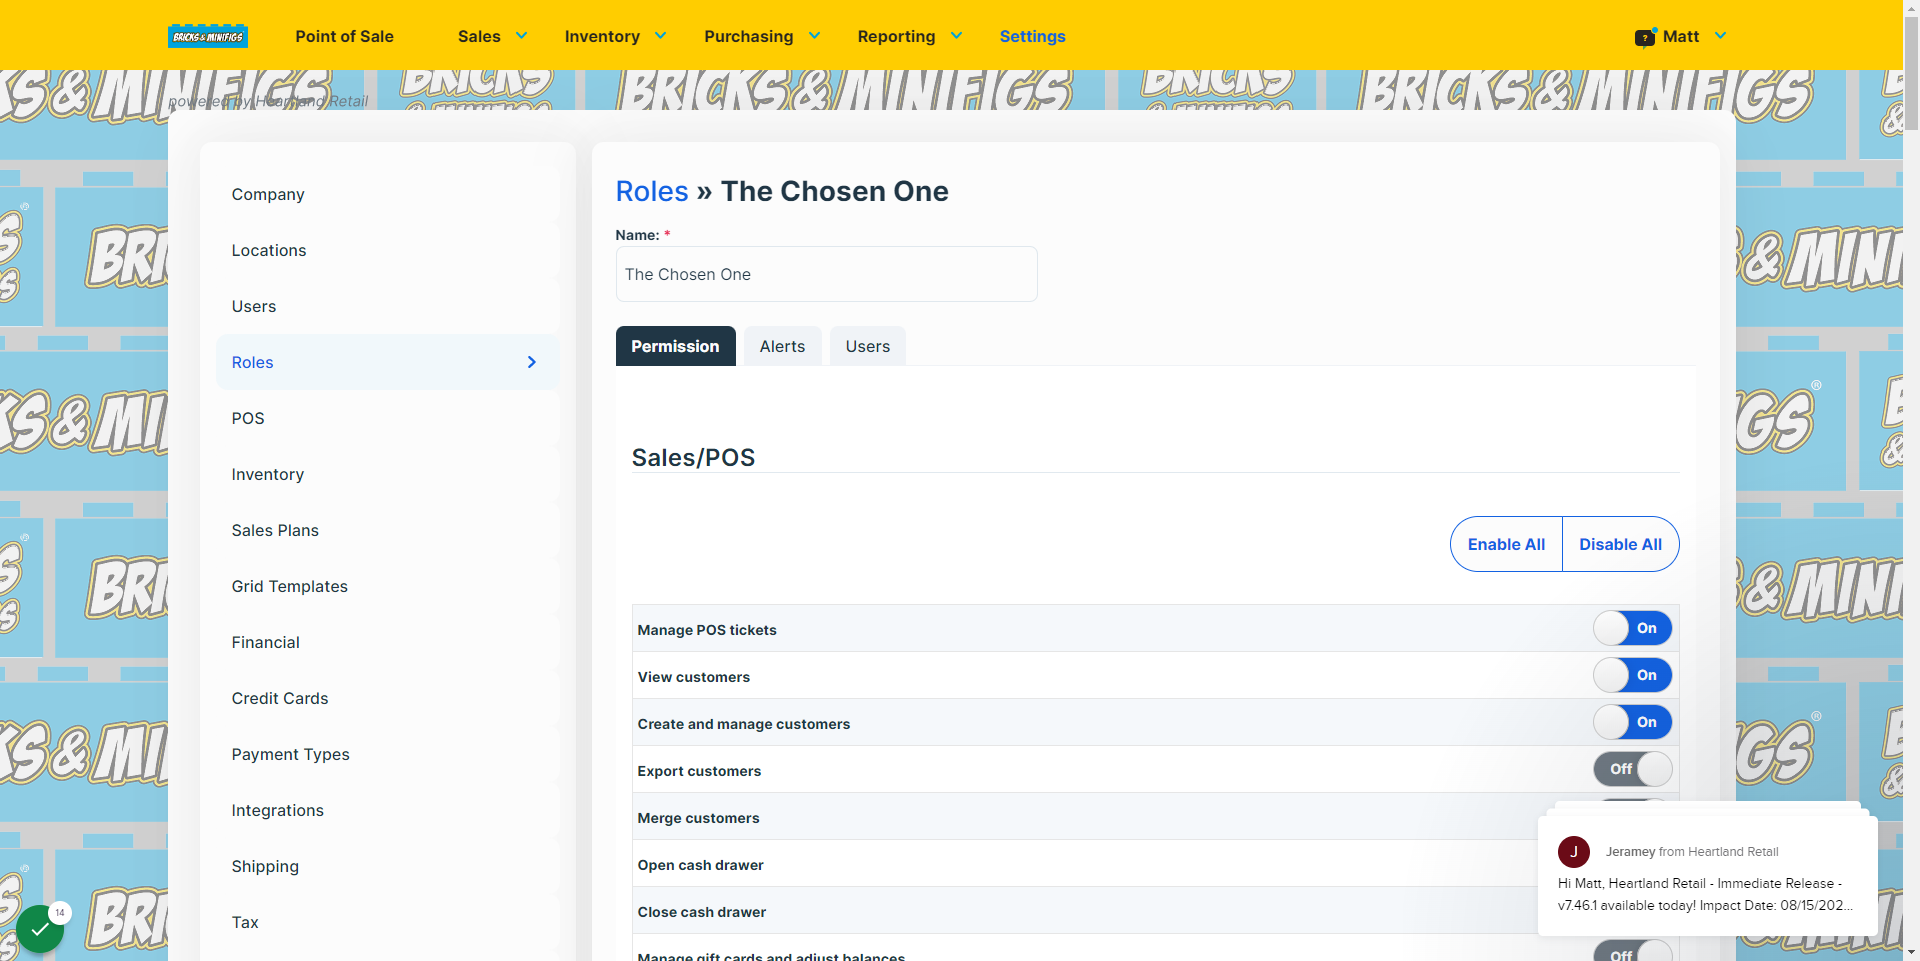Follow the Roles breadcrumb link
Viewport: 1920px width, 961px height.
click(652, 191)
